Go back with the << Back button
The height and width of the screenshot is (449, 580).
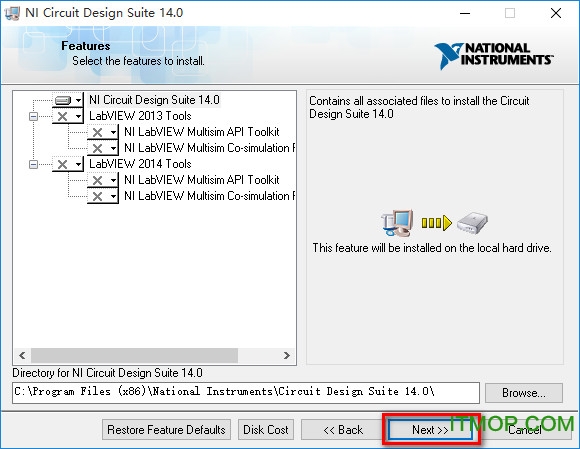click(x=343, y=430)
